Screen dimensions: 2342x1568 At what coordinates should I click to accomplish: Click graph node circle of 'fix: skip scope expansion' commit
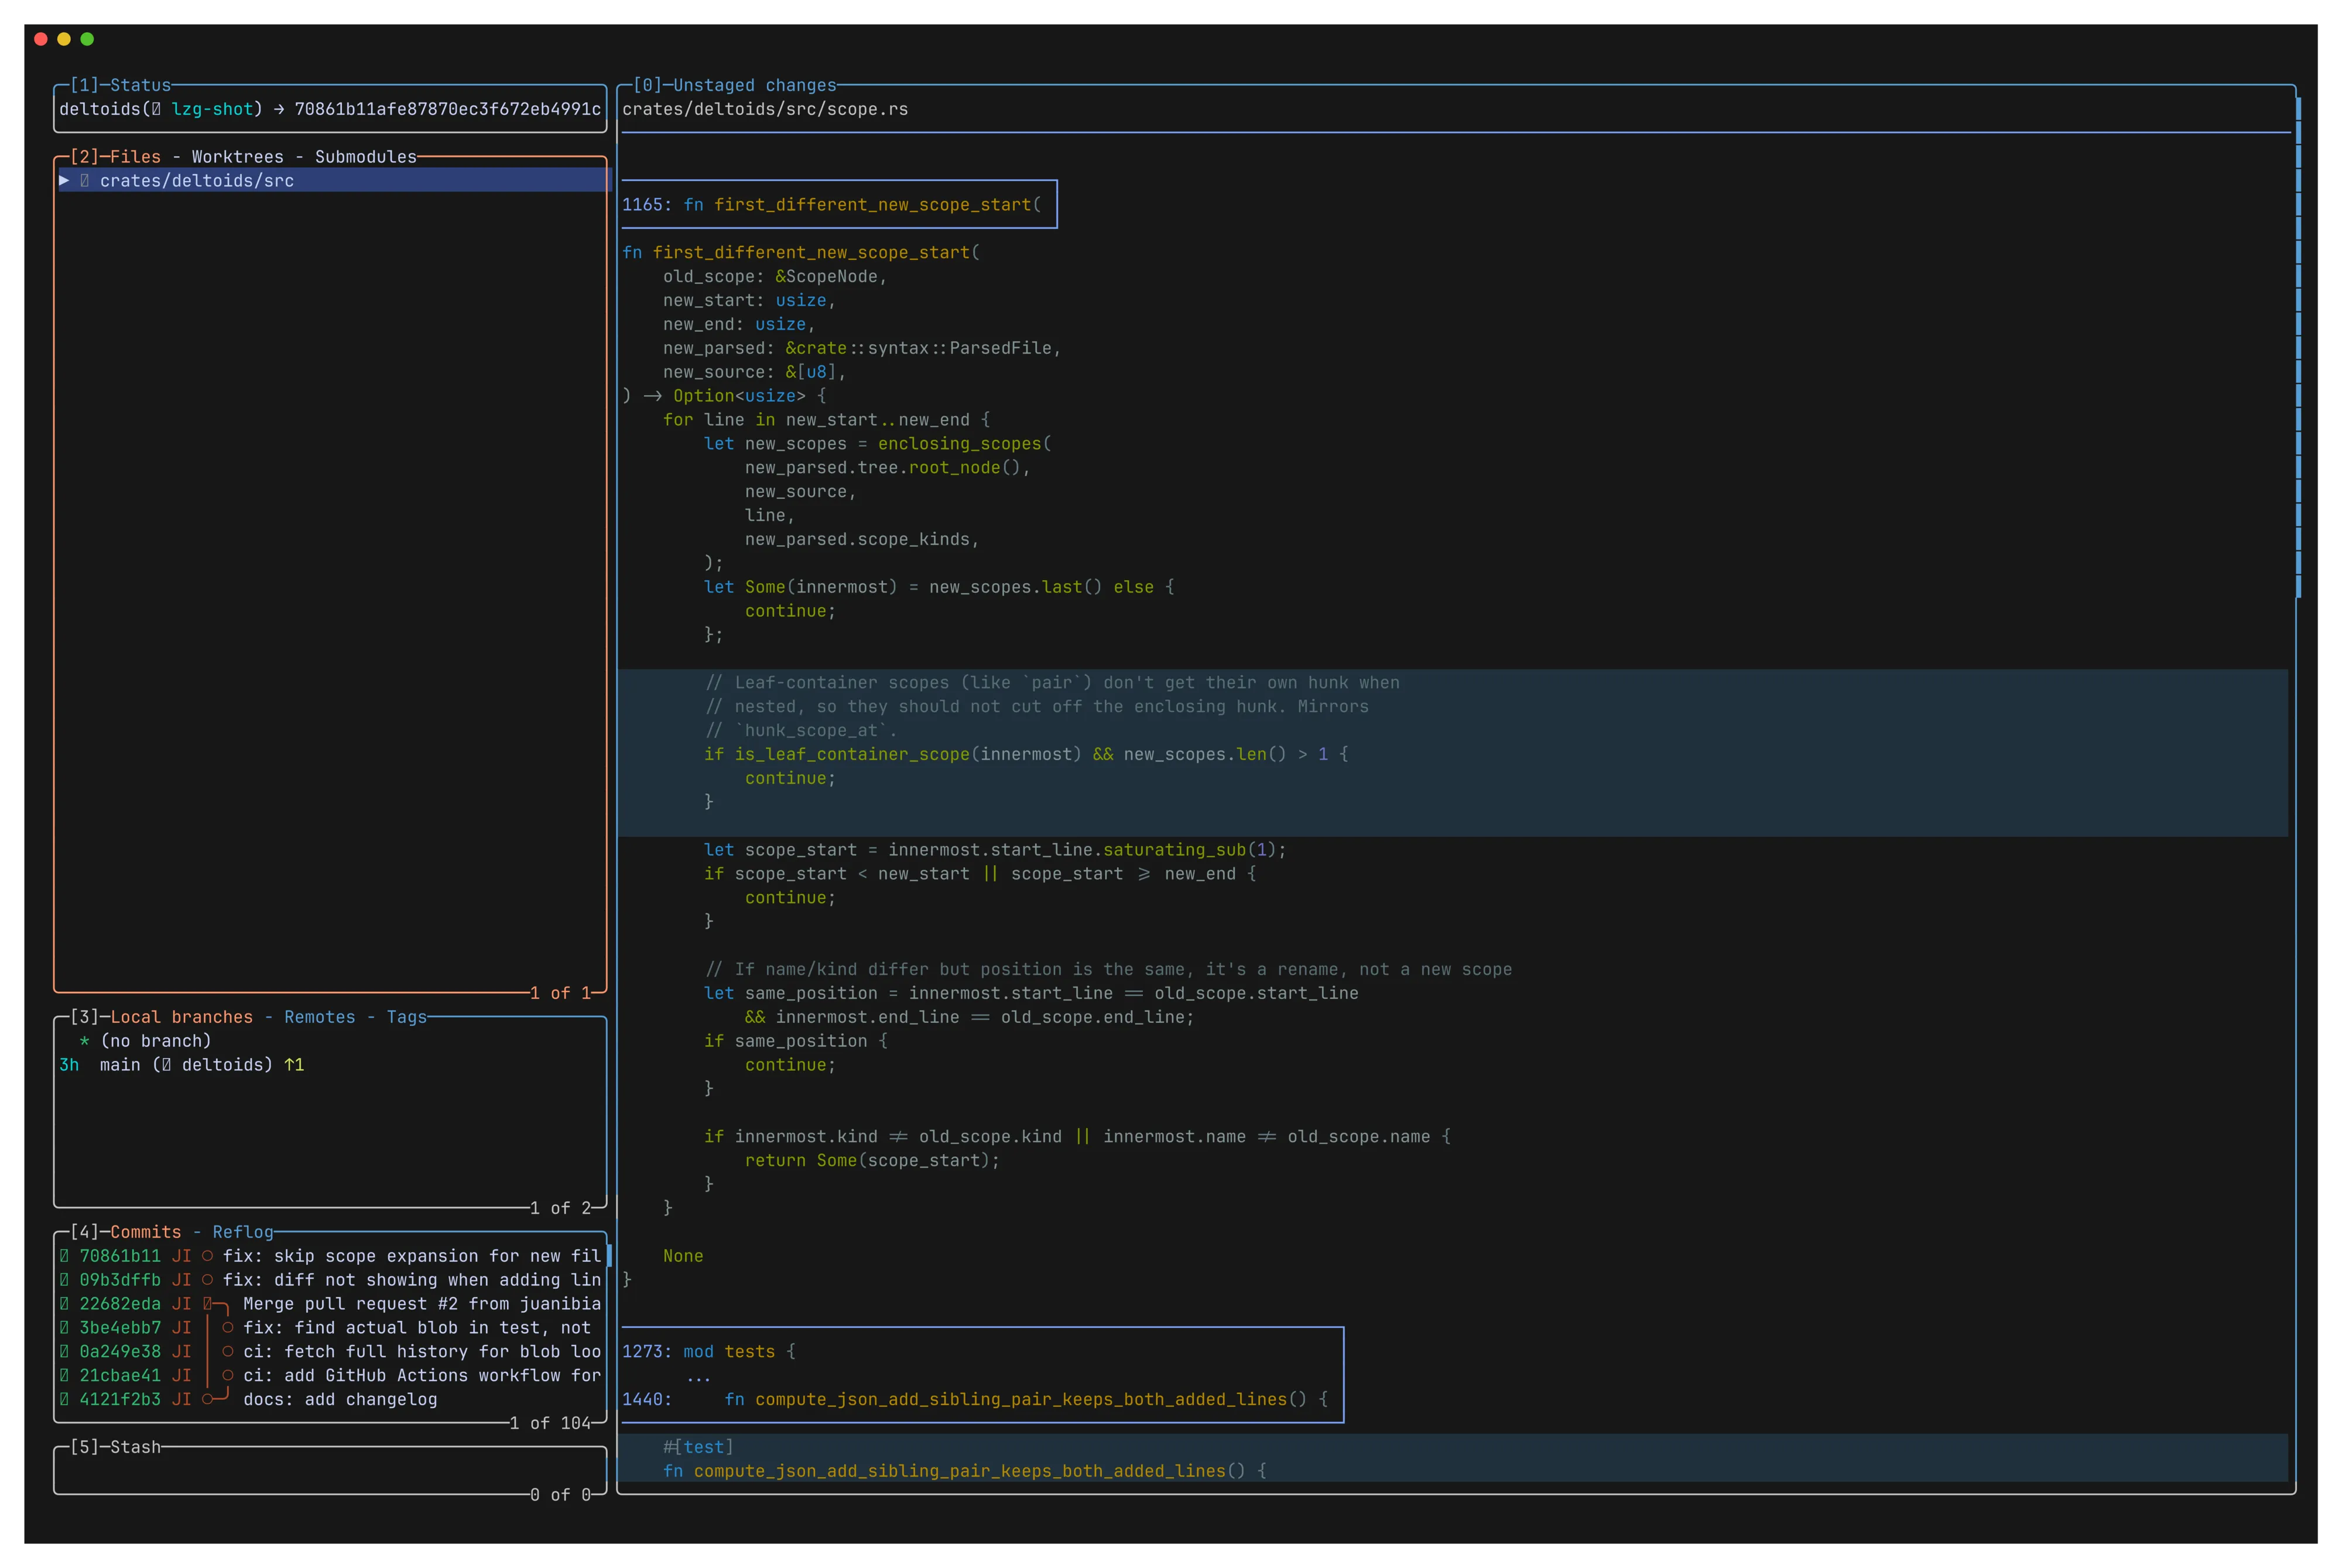(207, 1256)
